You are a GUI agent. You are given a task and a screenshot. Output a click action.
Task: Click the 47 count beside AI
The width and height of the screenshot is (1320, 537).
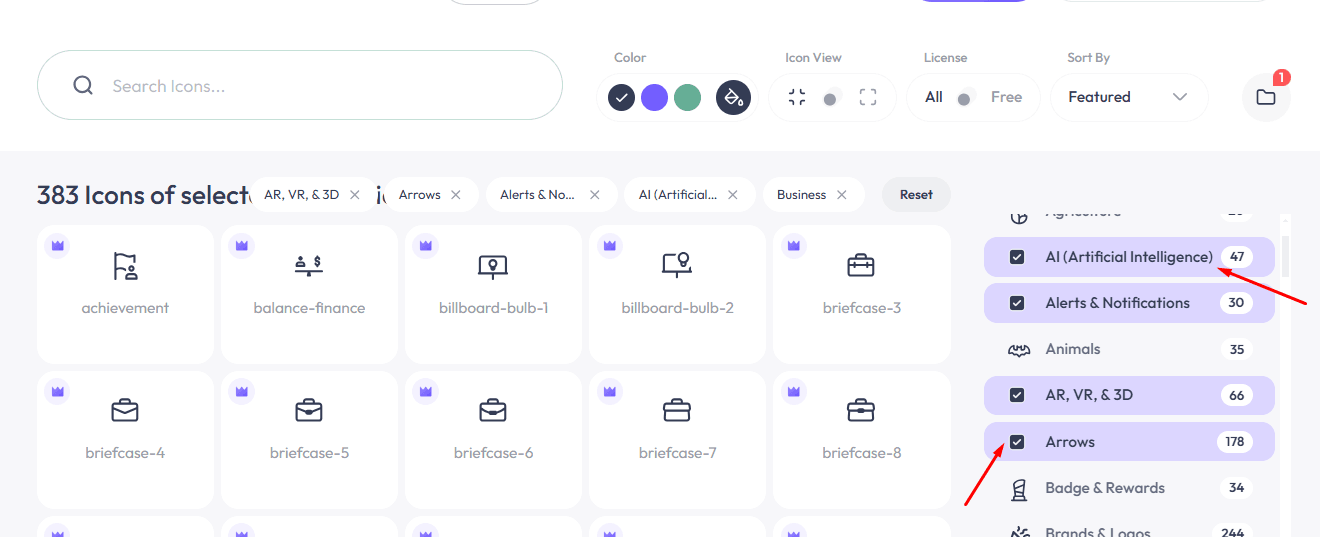(x=1237, y=257)
